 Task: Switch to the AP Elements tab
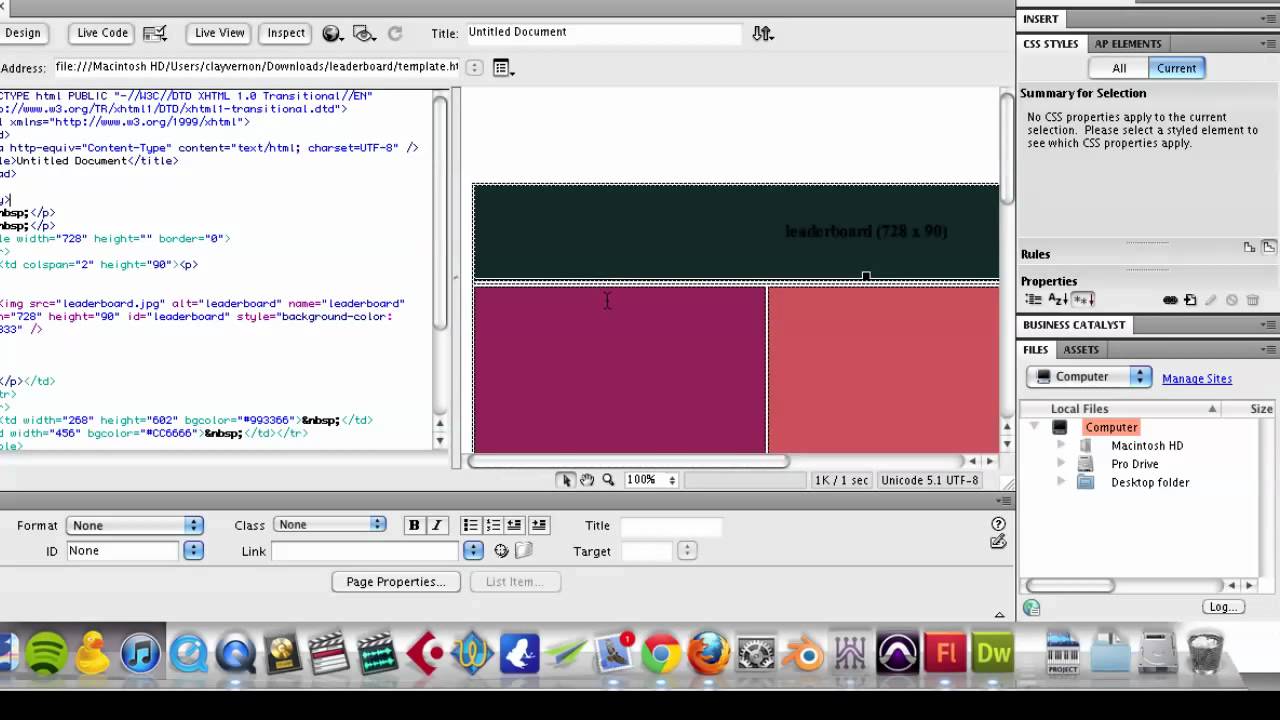1128,44
